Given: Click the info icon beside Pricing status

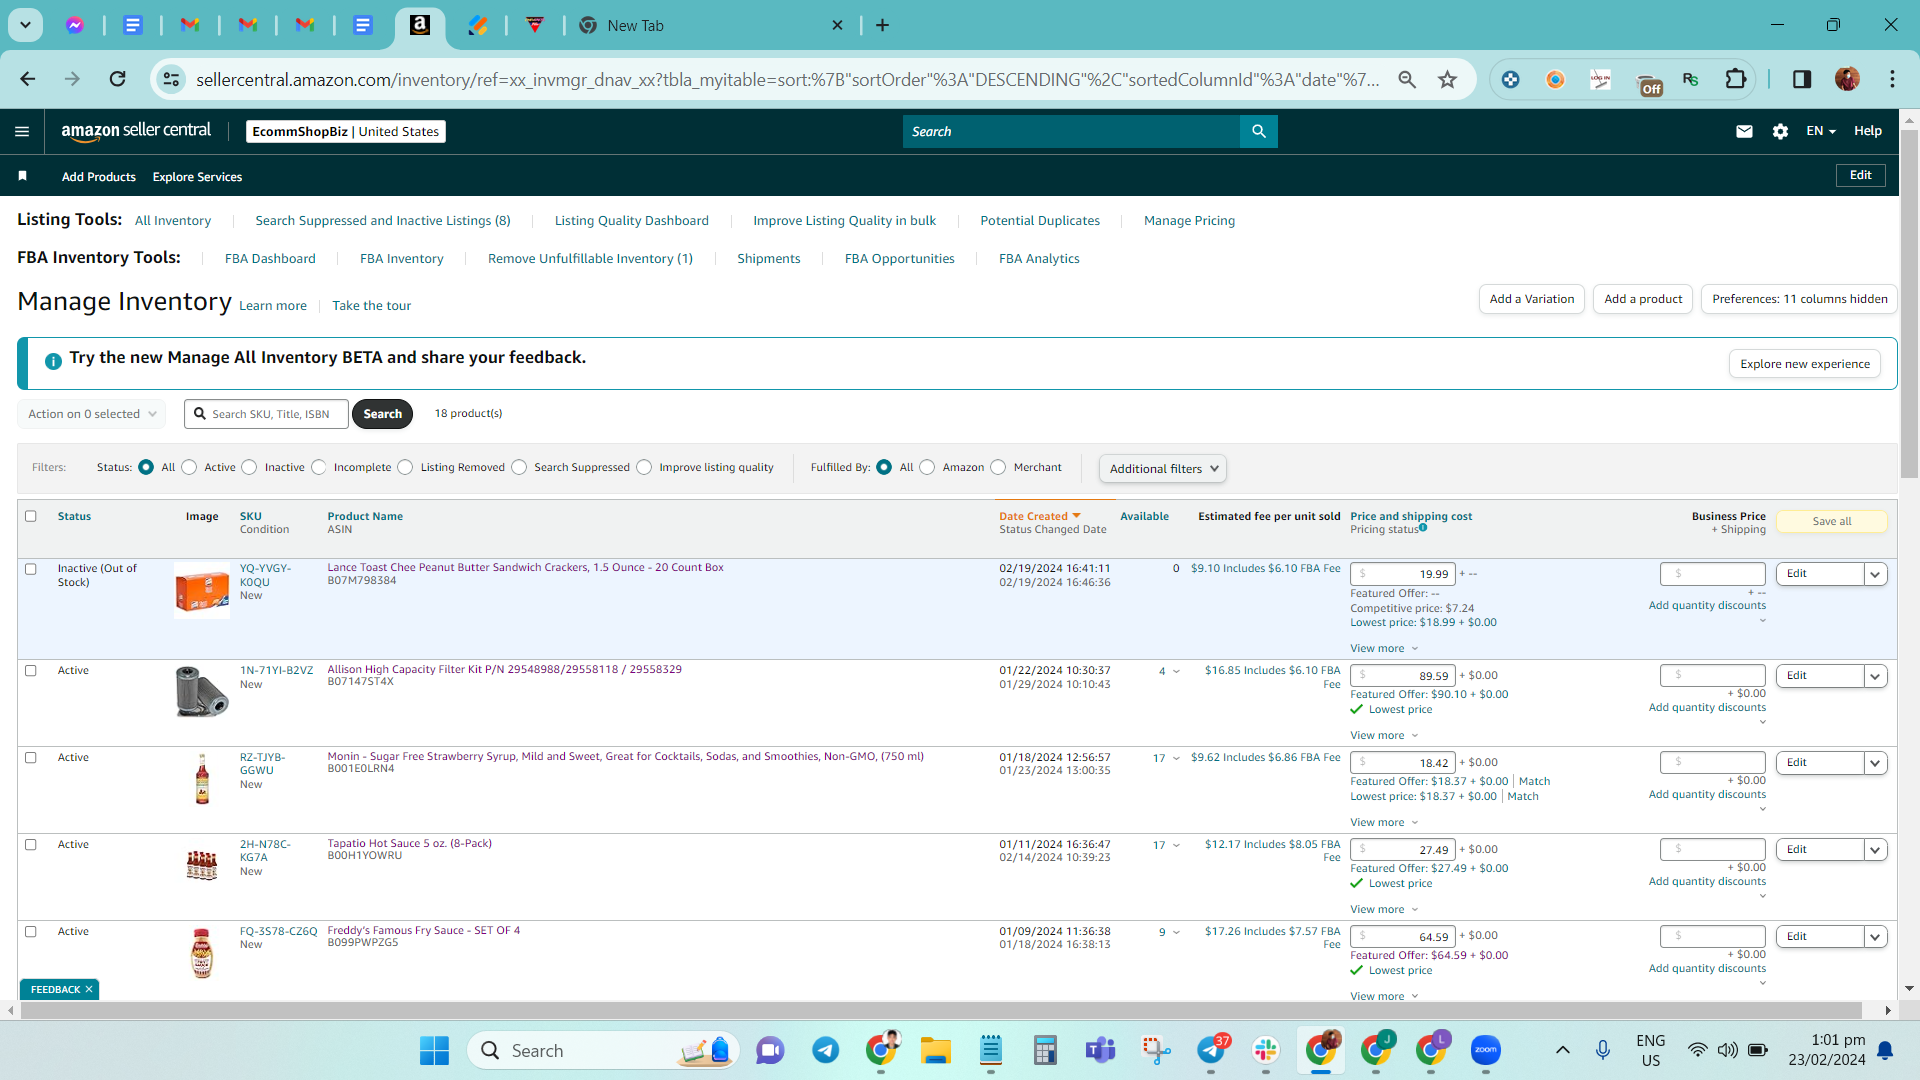Looking at the screenshot, I should [1423, 528].
